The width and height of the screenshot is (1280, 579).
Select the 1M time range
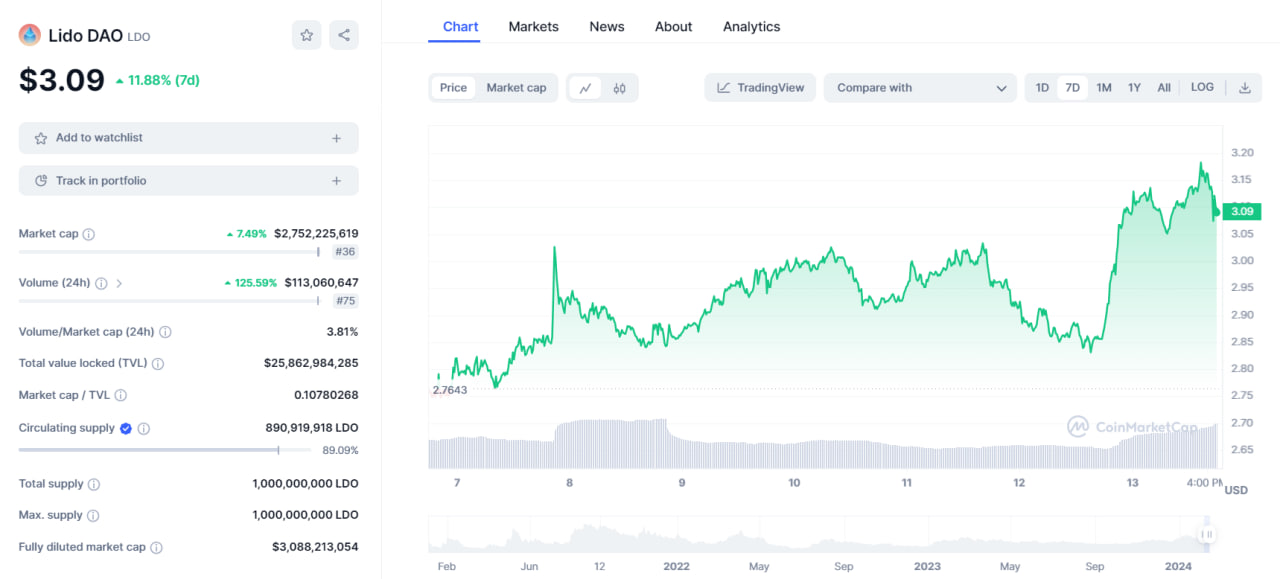point(1104,88)
